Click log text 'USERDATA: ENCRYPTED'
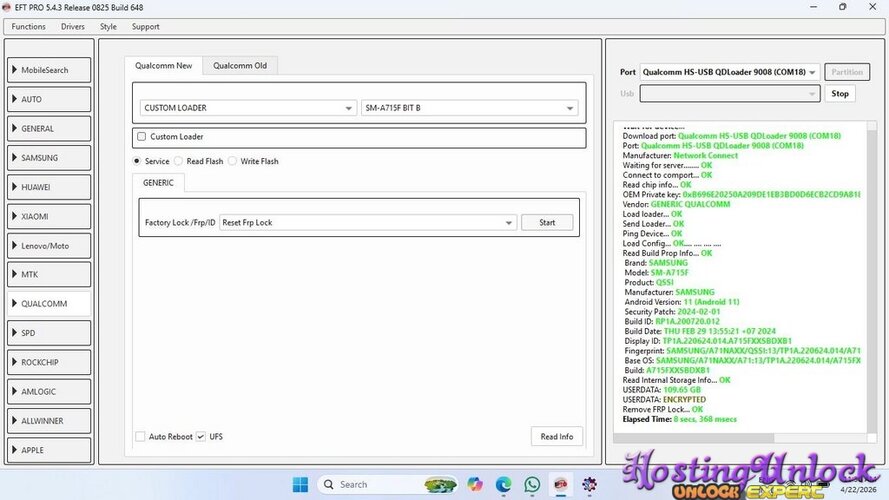 664,400
